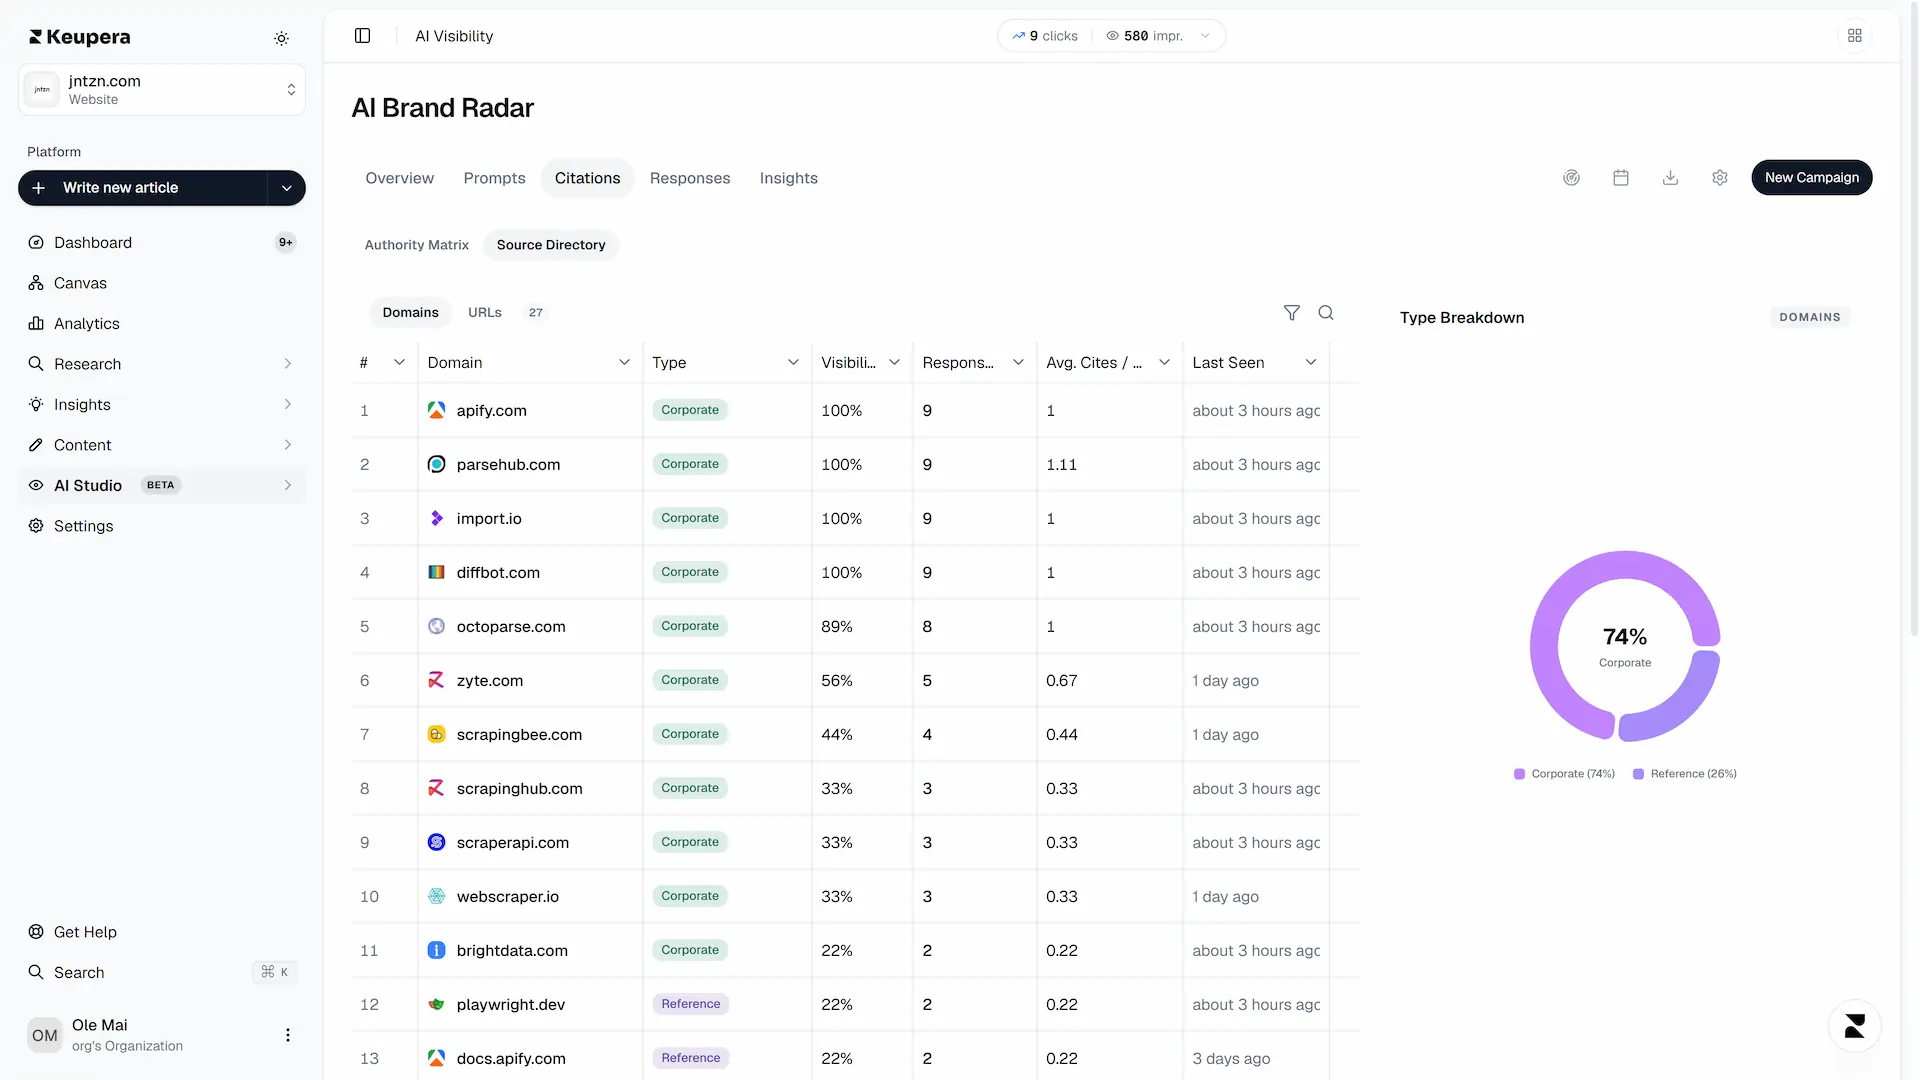Image resolution: width=1920 pixels, height=1080 pixels.
Task: Open the Keupera chat assistant icon
Action: pyautogui.click(x=1855, y=1026)
